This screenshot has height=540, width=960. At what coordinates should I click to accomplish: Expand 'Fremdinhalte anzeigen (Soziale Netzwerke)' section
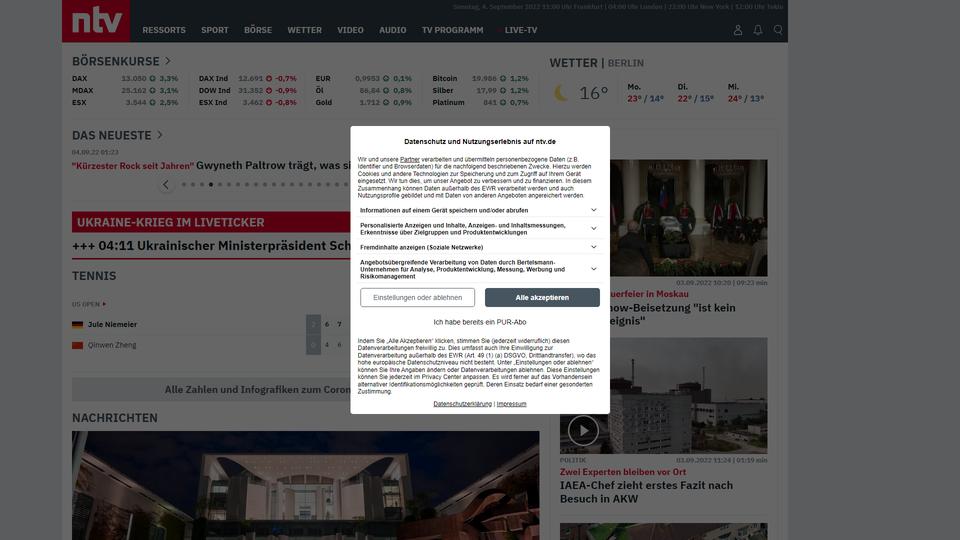click(x=479, y=247)
